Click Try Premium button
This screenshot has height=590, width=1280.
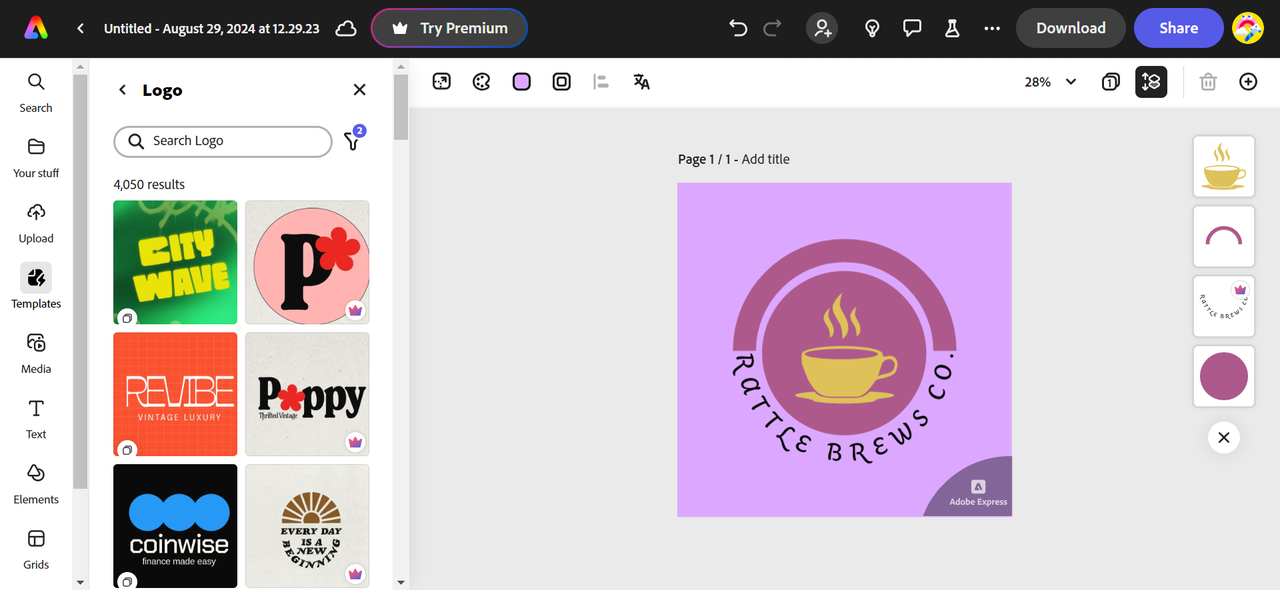coord(449,28)
